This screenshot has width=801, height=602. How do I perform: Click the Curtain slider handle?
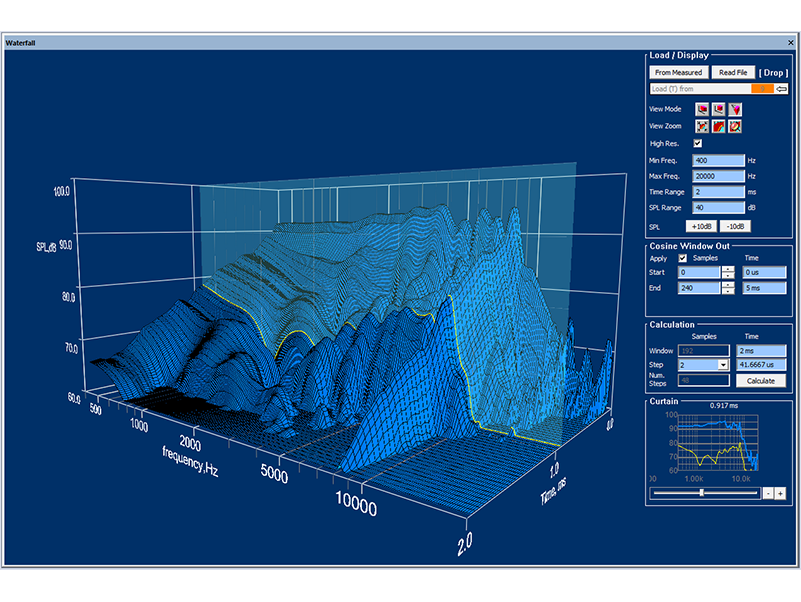tap(701, 492)
